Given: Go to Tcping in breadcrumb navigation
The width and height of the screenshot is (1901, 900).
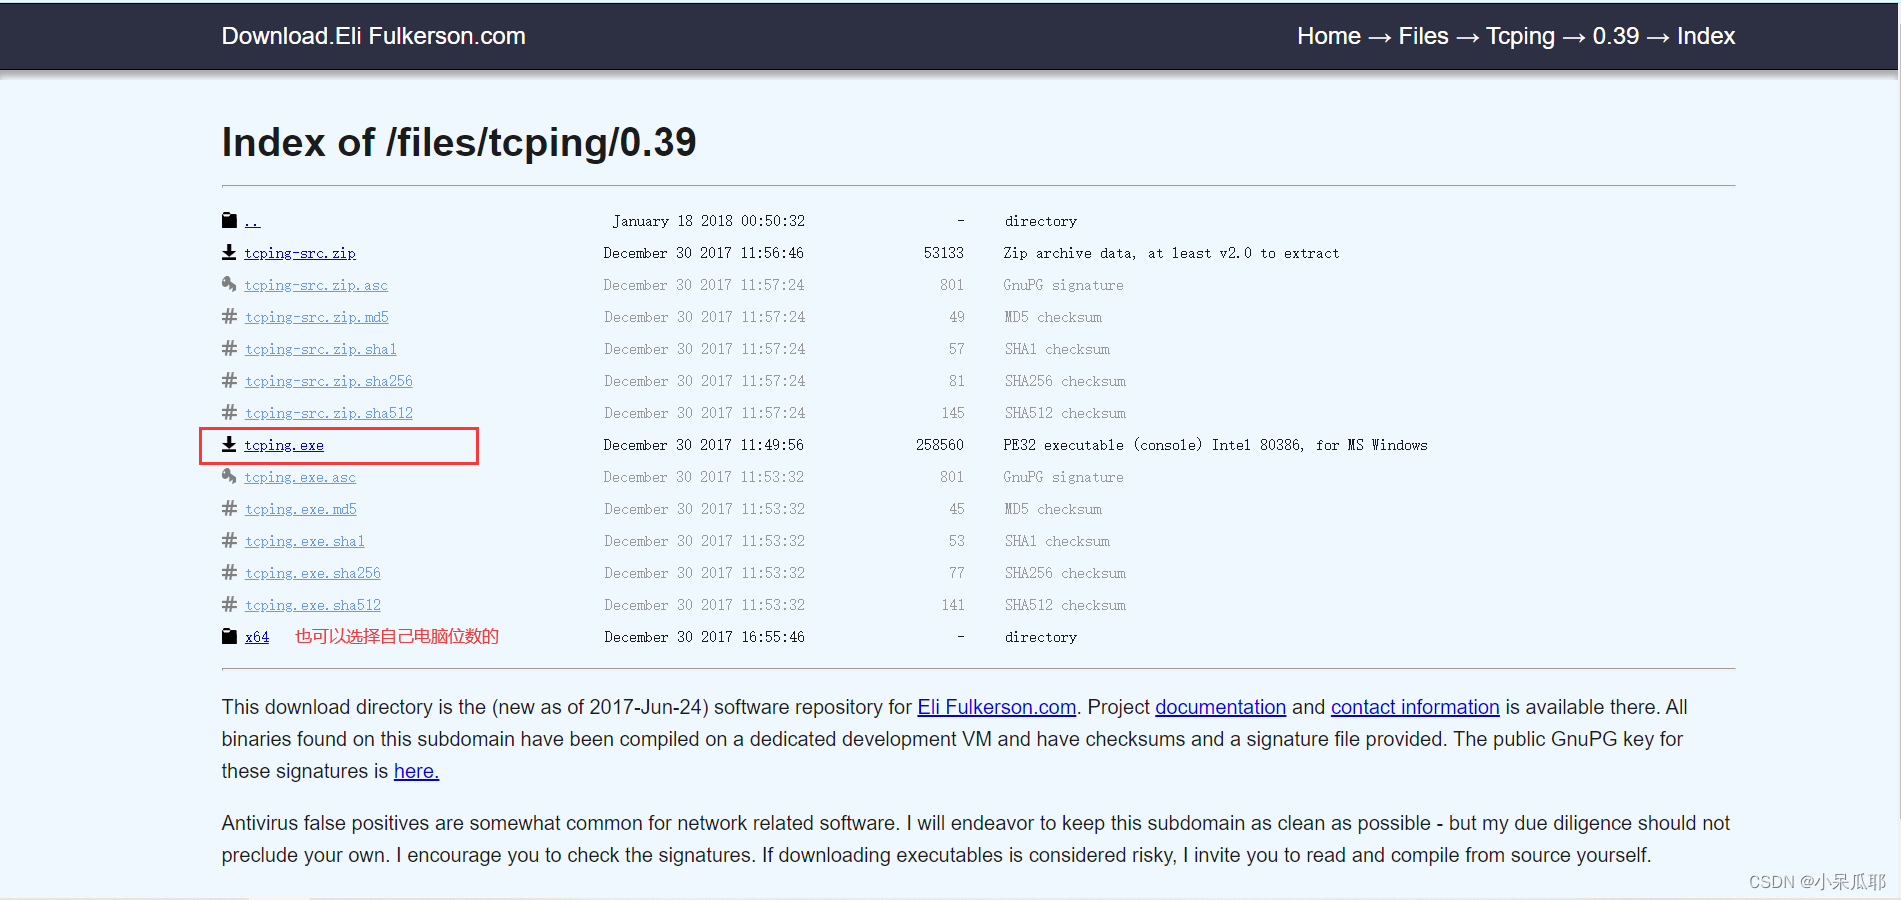Looking at the screenshot, I should [x=1520, y=36].
